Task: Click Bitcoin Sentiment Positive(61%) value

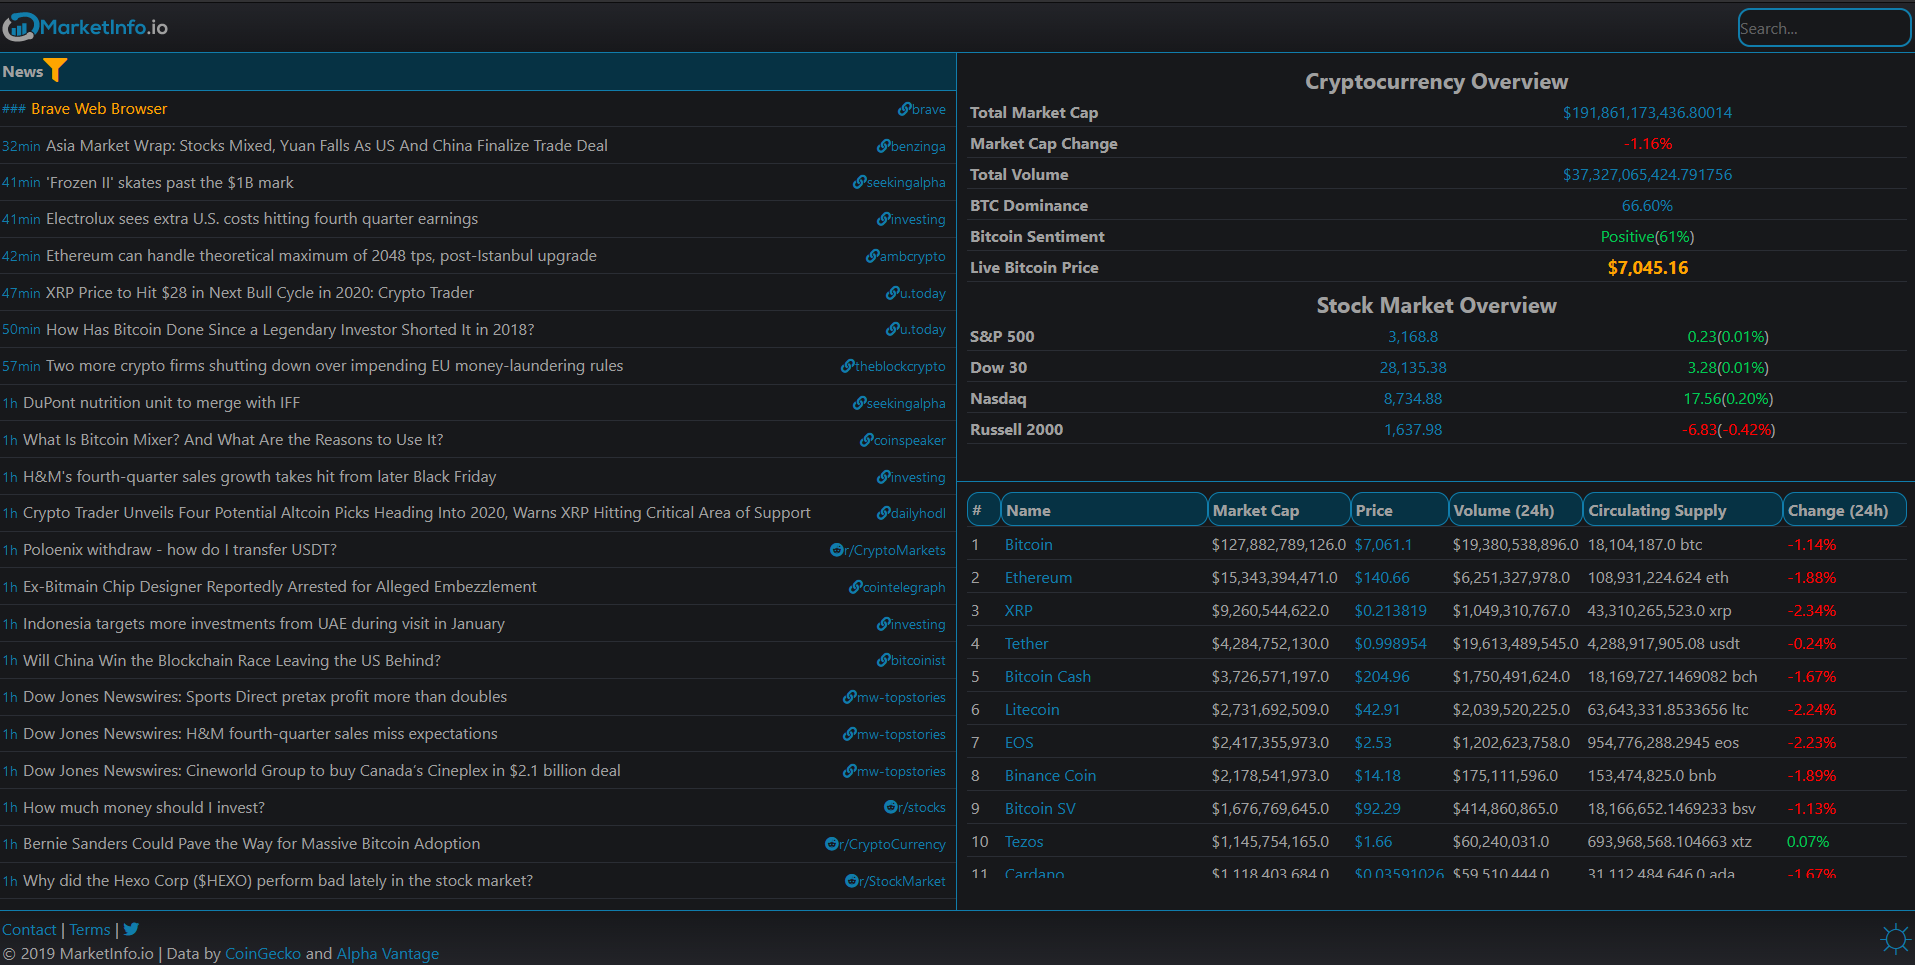Action: [x=1647, y=237]
